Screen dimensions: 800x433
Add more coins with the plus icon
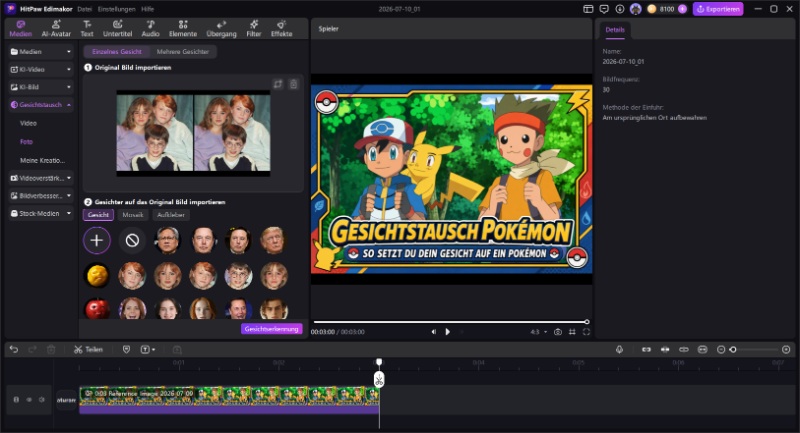tap(682, 9)
